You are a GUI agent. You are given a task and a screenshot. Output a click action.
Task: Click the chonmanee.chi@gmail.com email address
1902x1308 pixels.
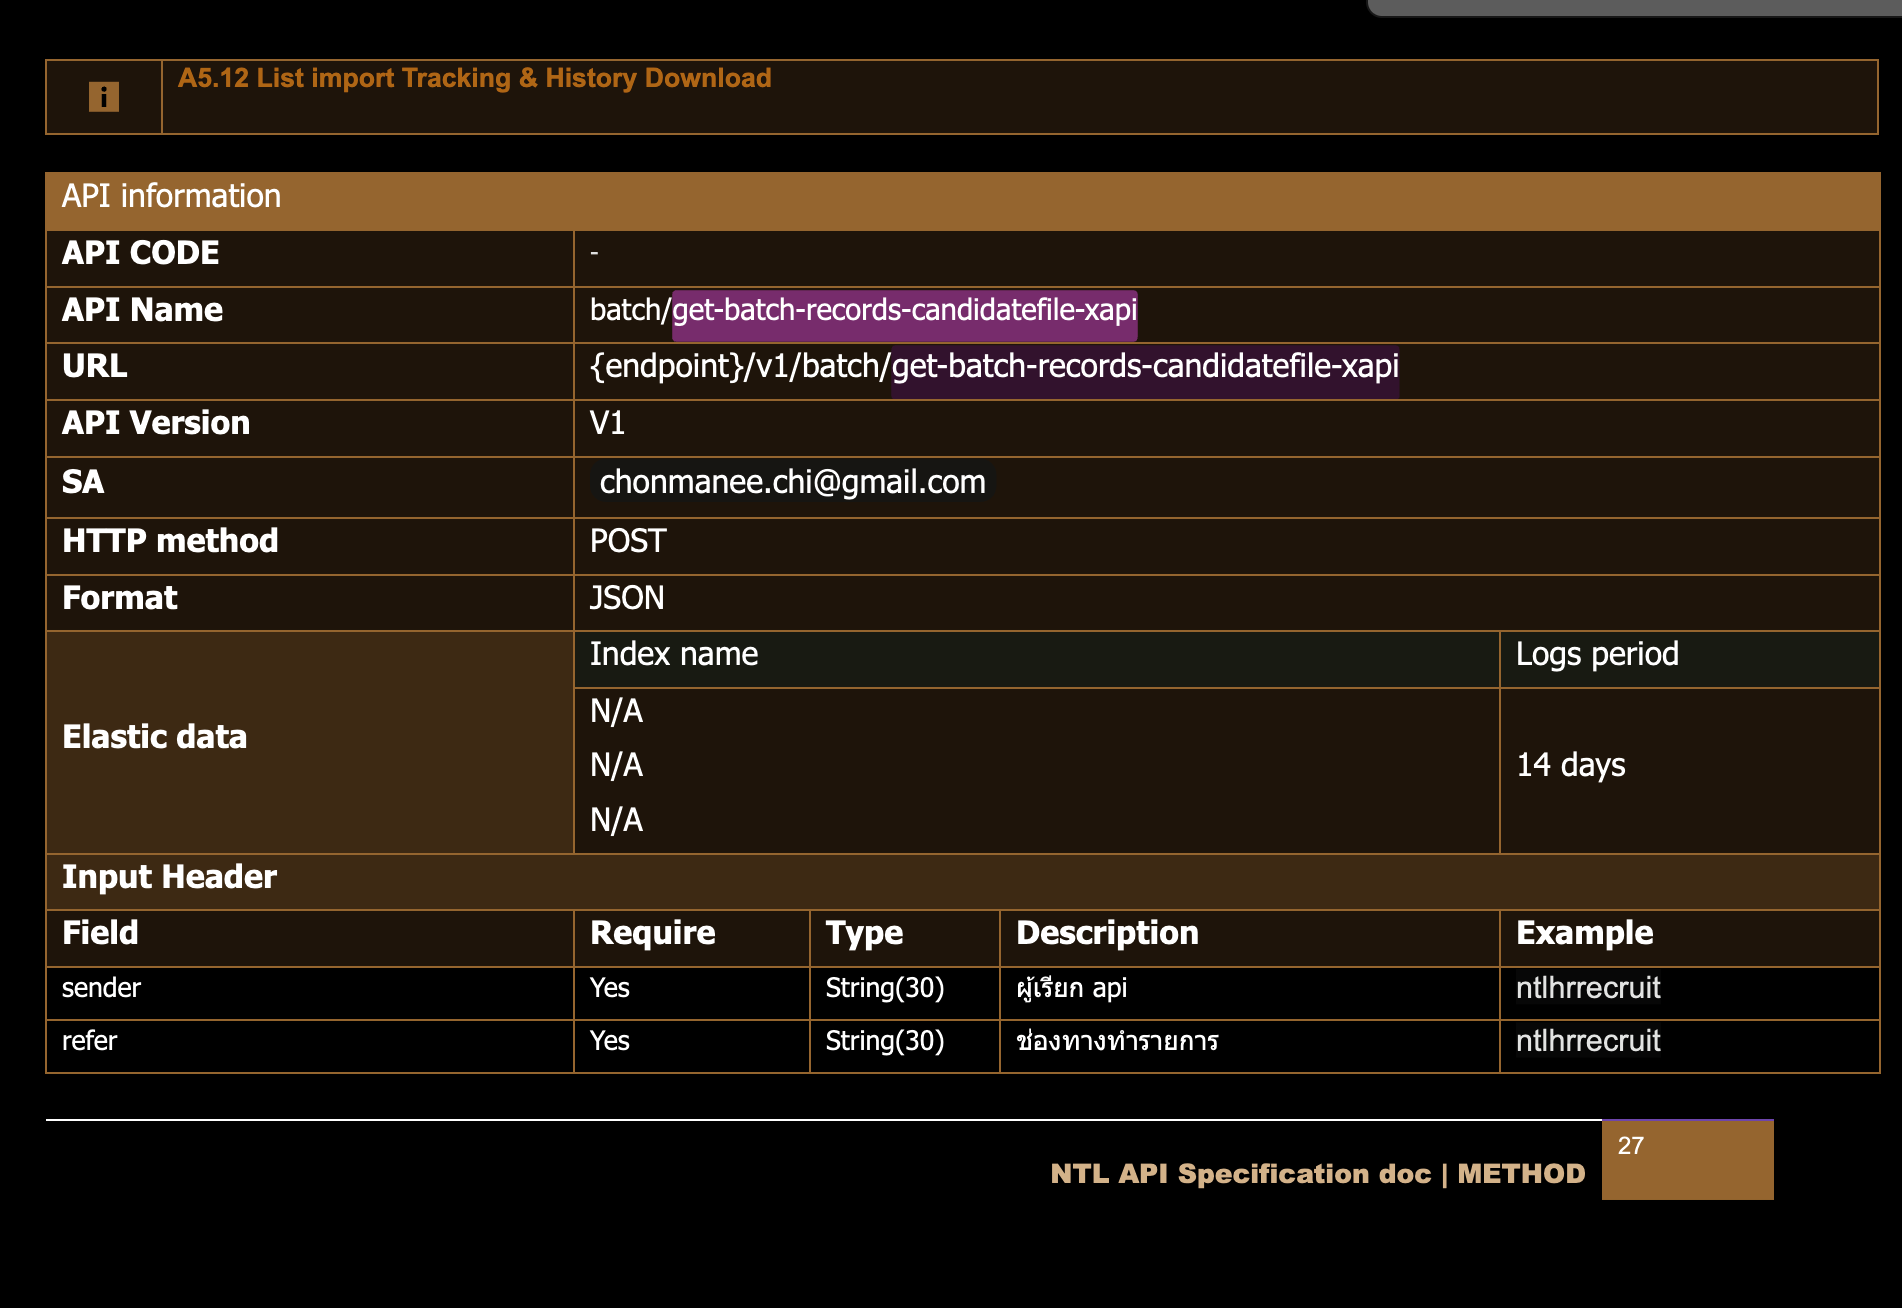(792, 483)
